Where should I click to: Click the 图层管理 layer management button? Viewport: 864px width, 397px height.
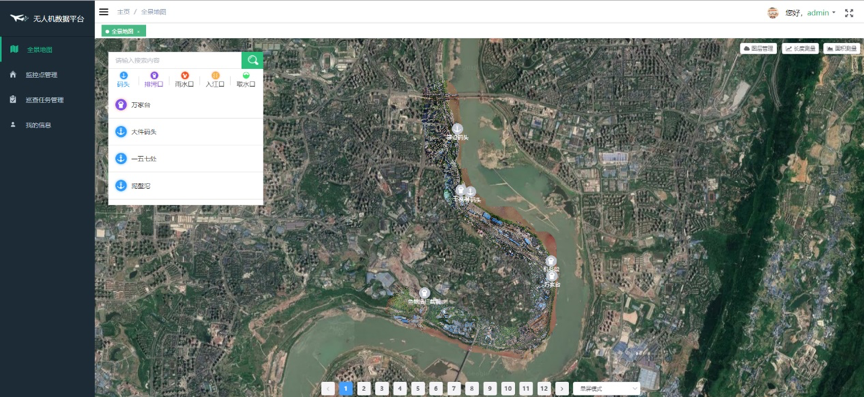pyautogui.click(x=758, y=49)
